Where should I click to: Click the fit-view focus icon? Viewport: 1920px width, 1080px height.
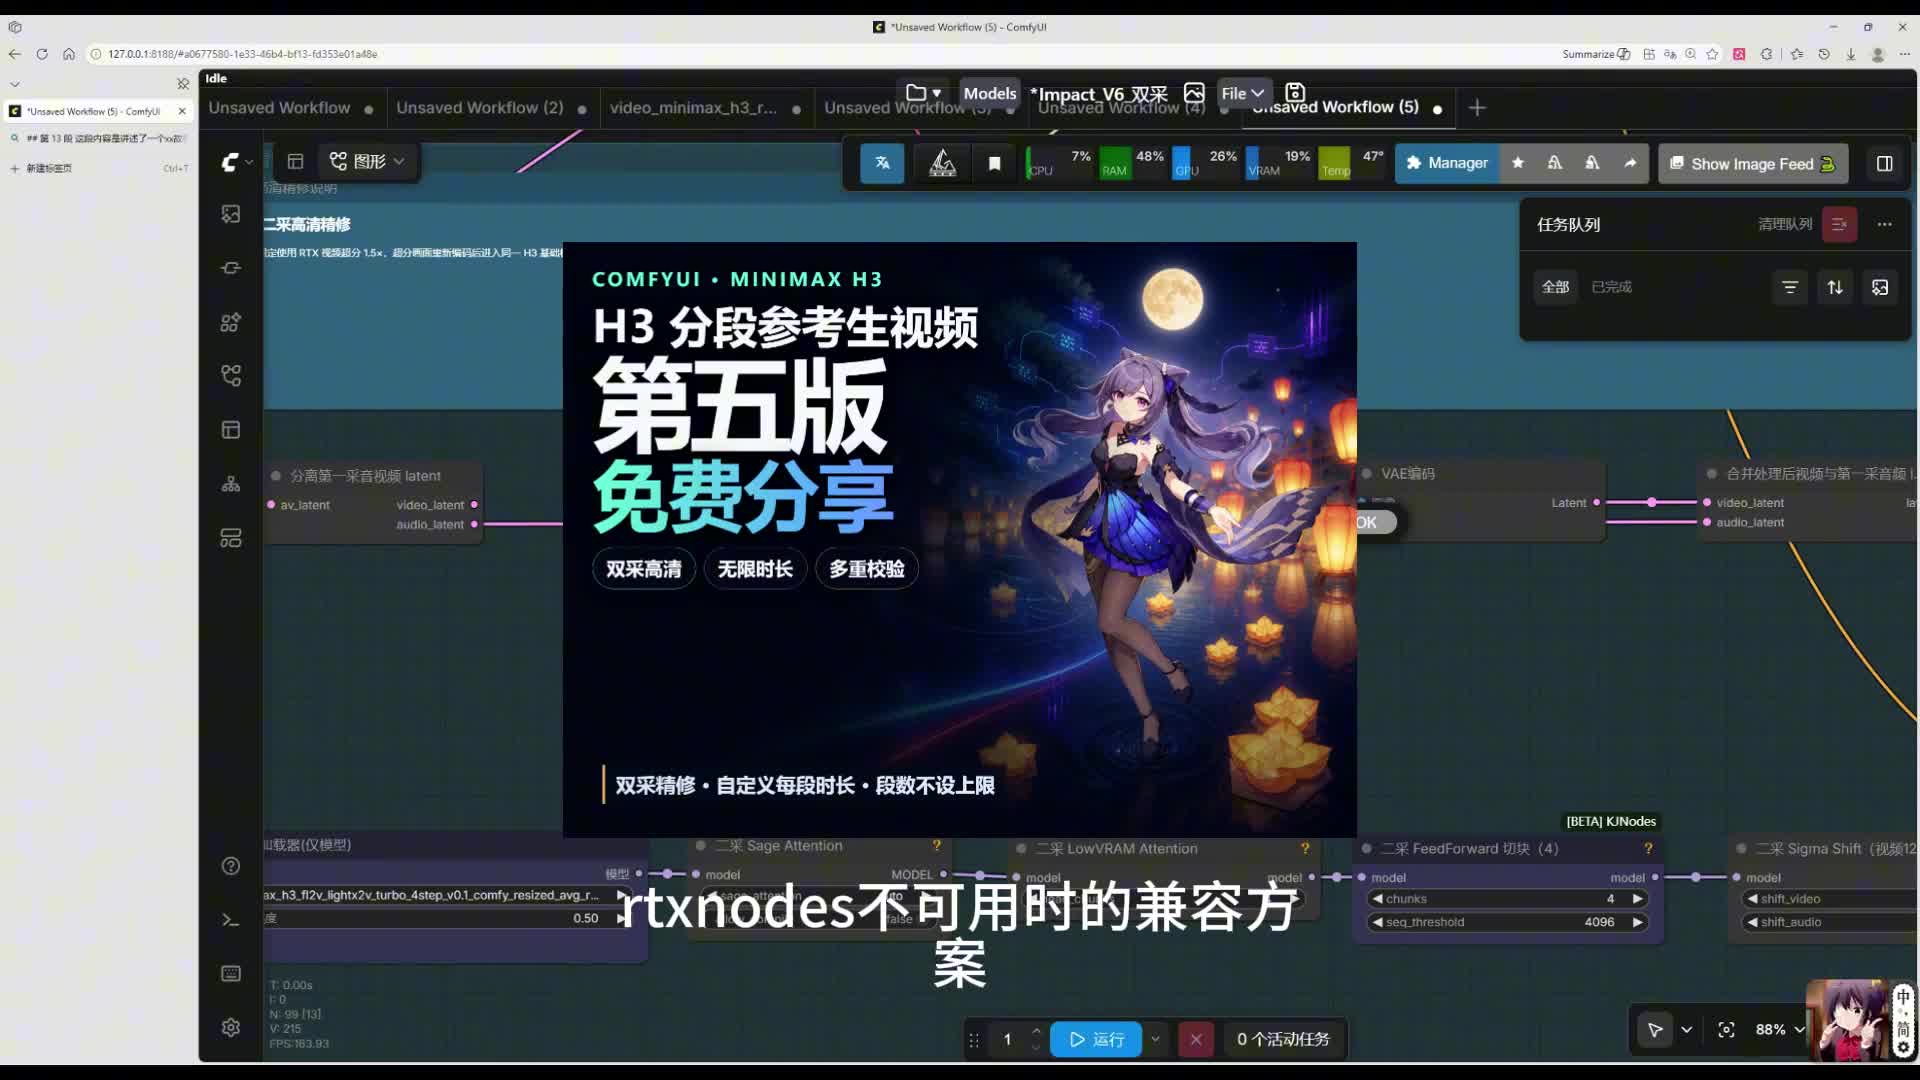pos(1726,1030)
